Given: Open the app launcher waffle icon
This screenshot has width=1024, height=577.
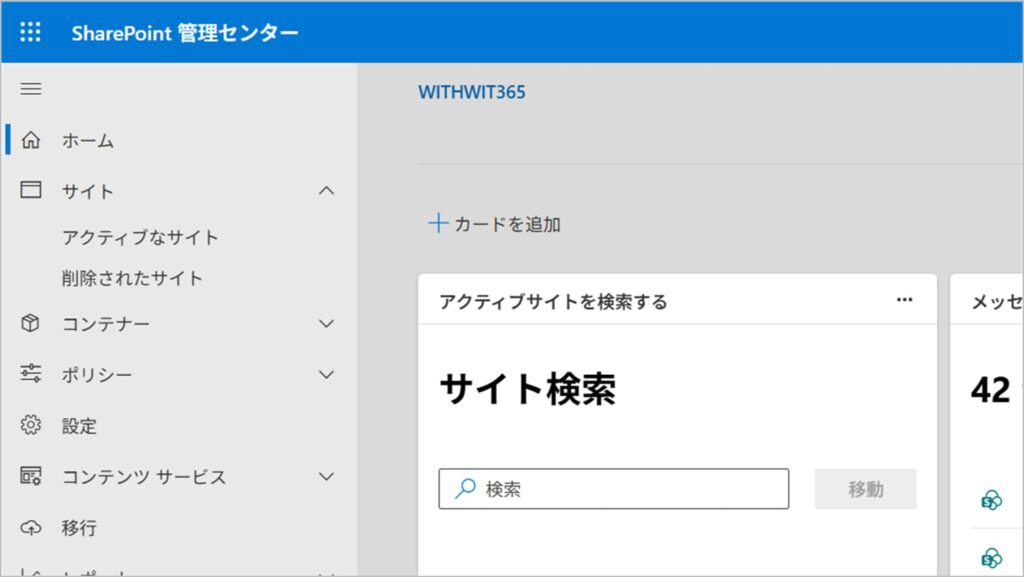Looking at the screenshot, I should 31,32.
